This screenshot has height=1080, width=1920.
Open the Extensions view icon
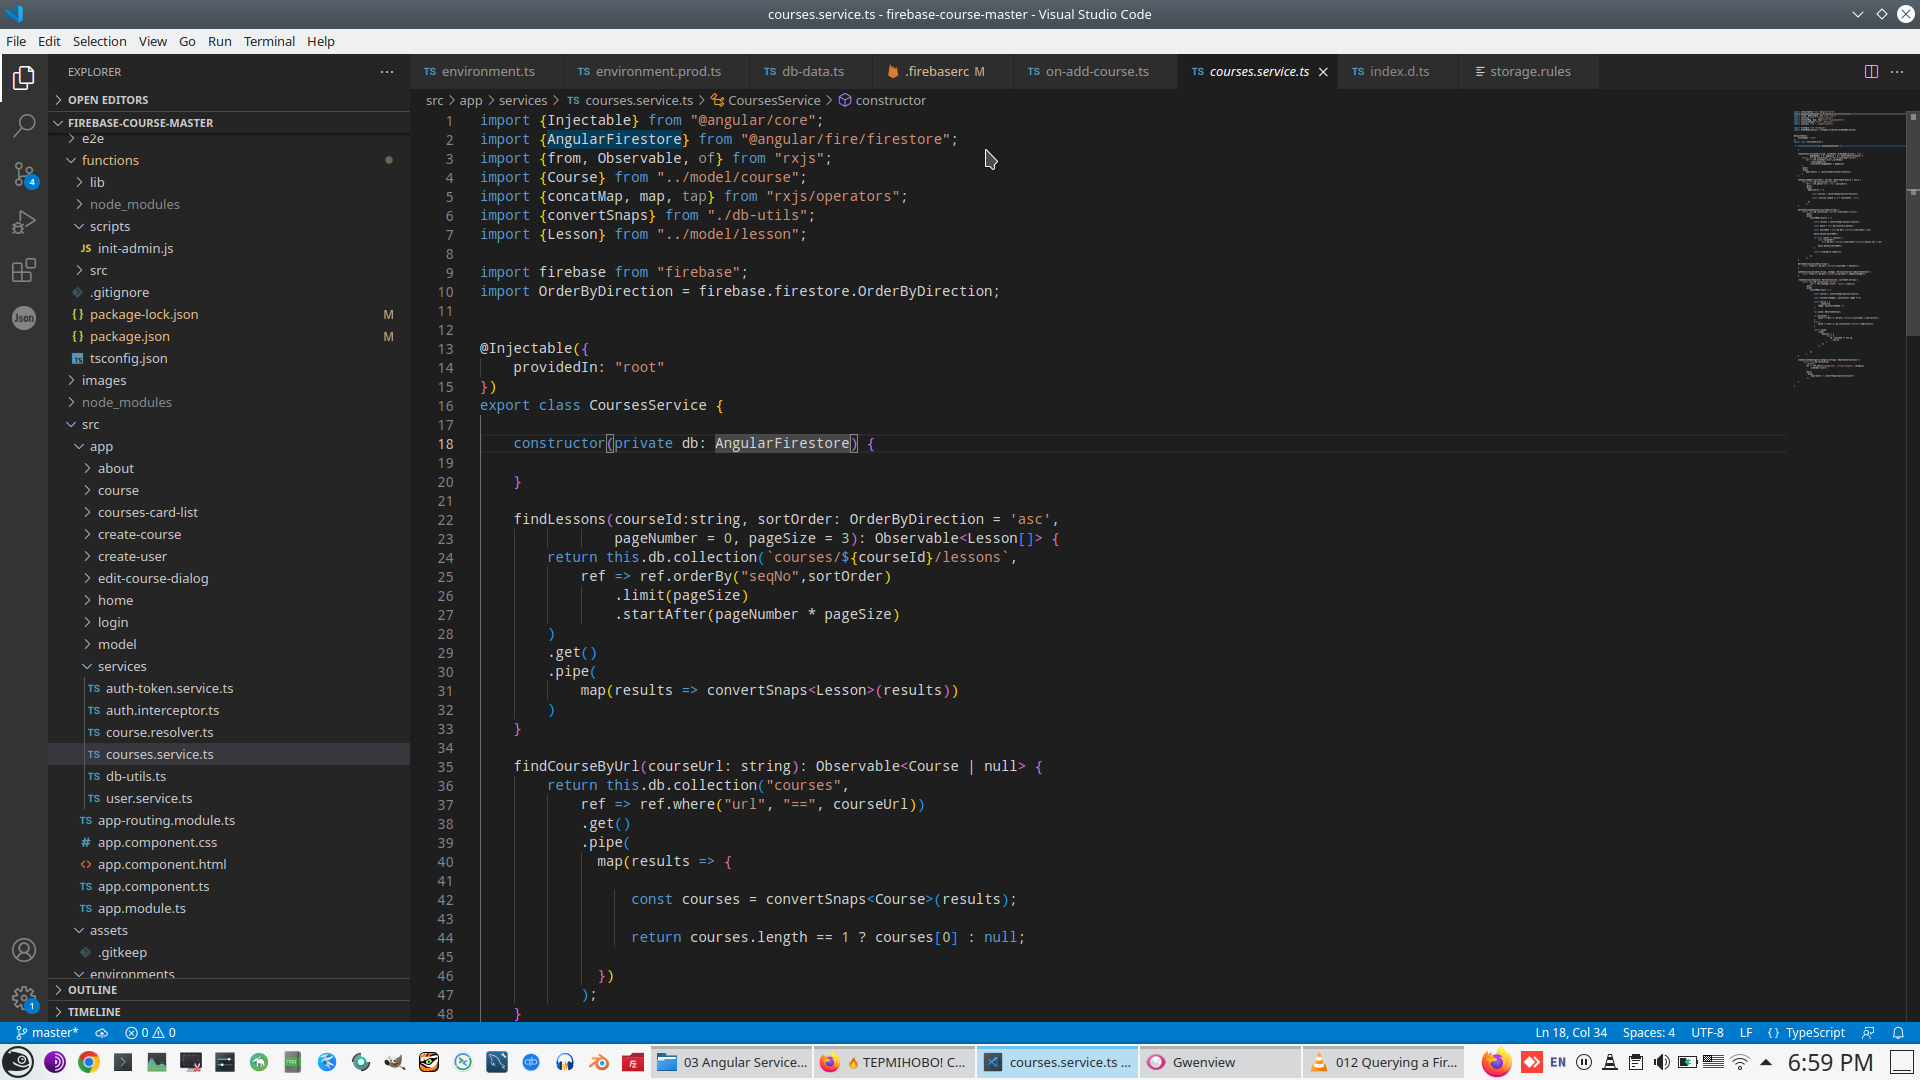coord(24,270)
